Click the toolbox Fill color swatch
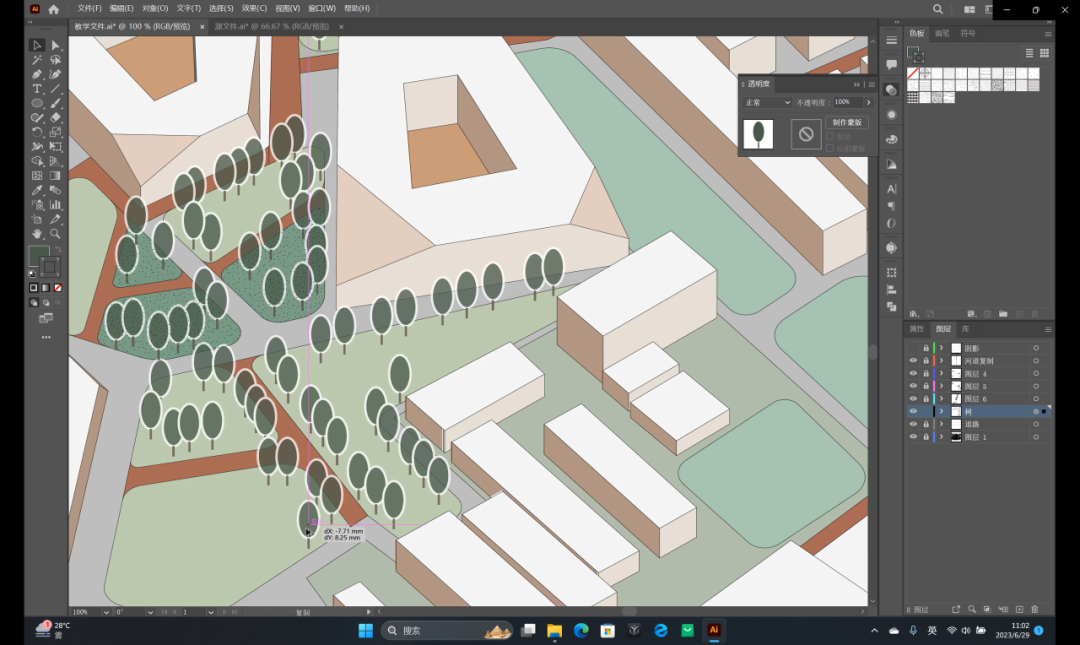The height and width of the screenshot is (645, 1080). pos(39,256)
